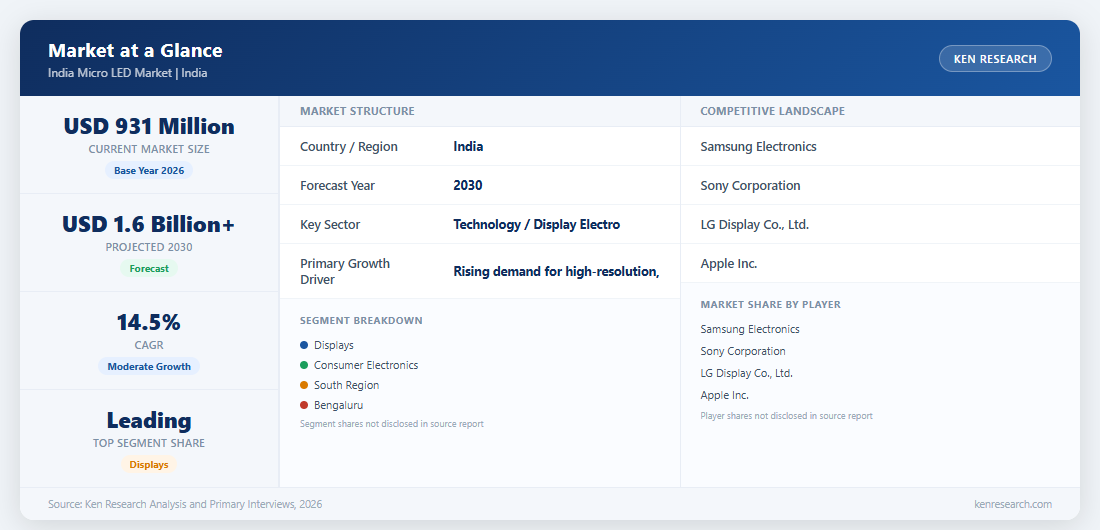Click the Segment shares not disclosed note

pos(391,424)
